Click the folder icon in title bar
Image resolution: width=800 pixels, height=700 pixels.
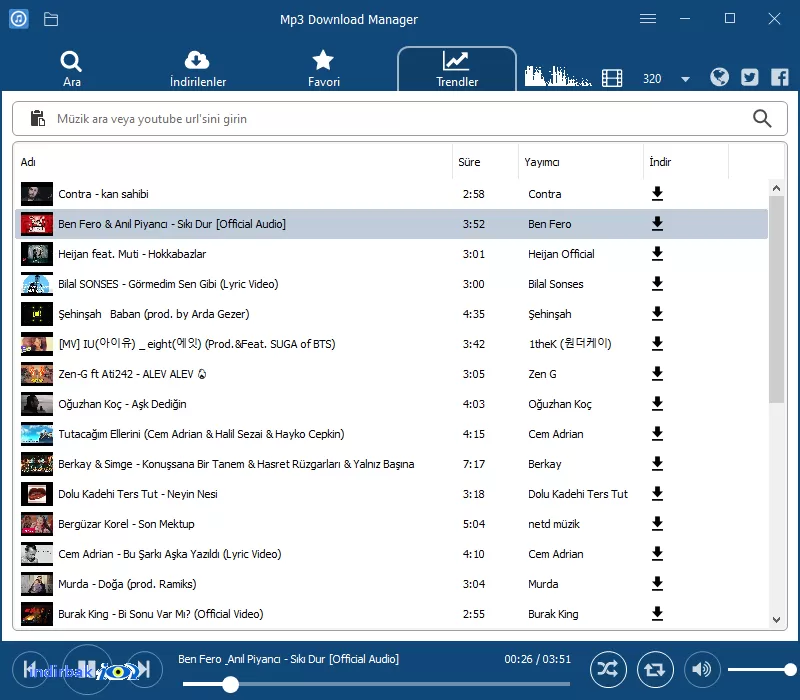[51, 19]
